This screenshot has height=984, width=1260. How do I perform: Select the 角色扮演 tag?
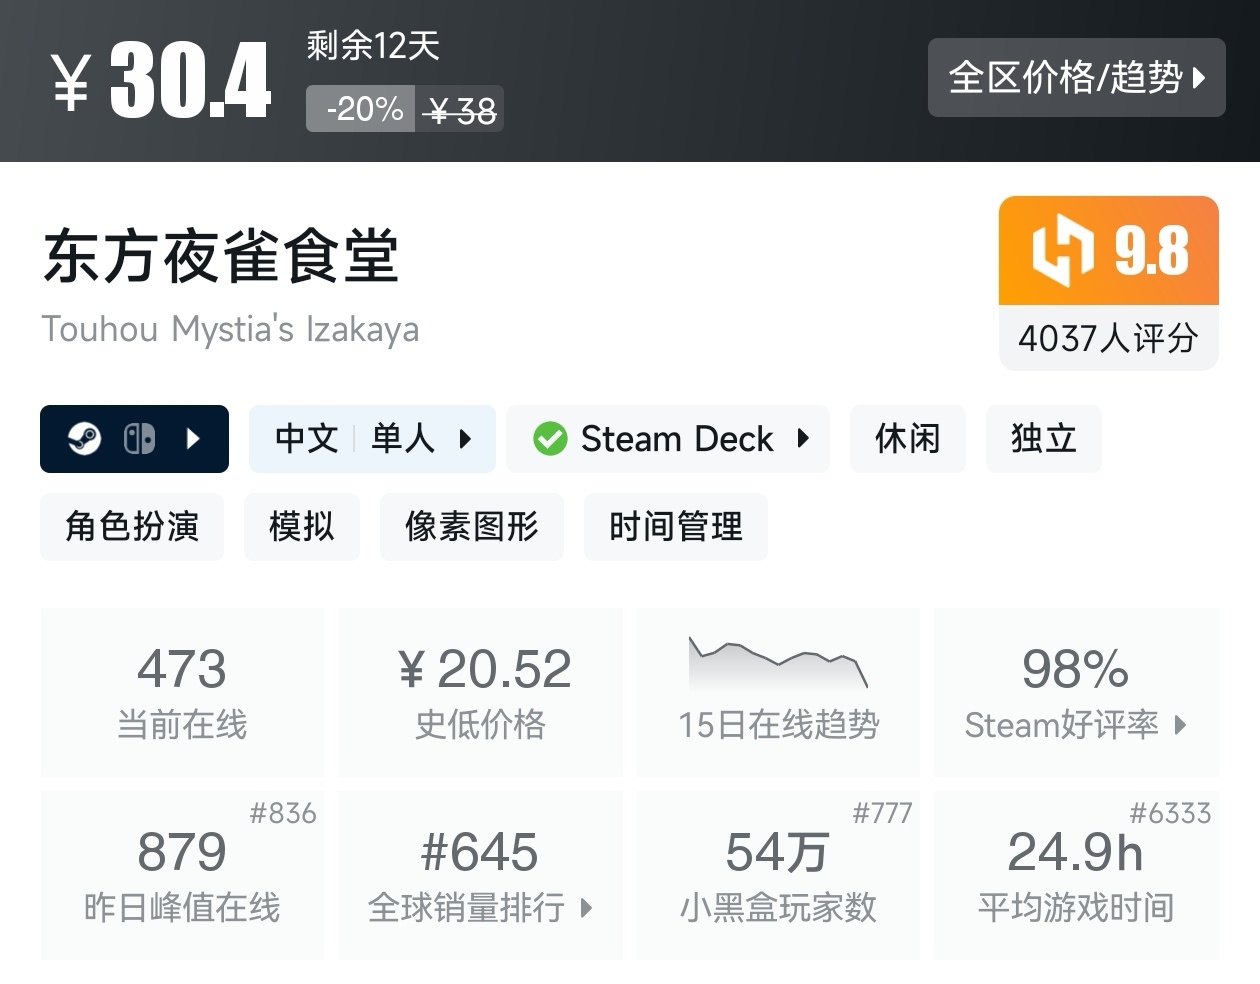(132, 527)
